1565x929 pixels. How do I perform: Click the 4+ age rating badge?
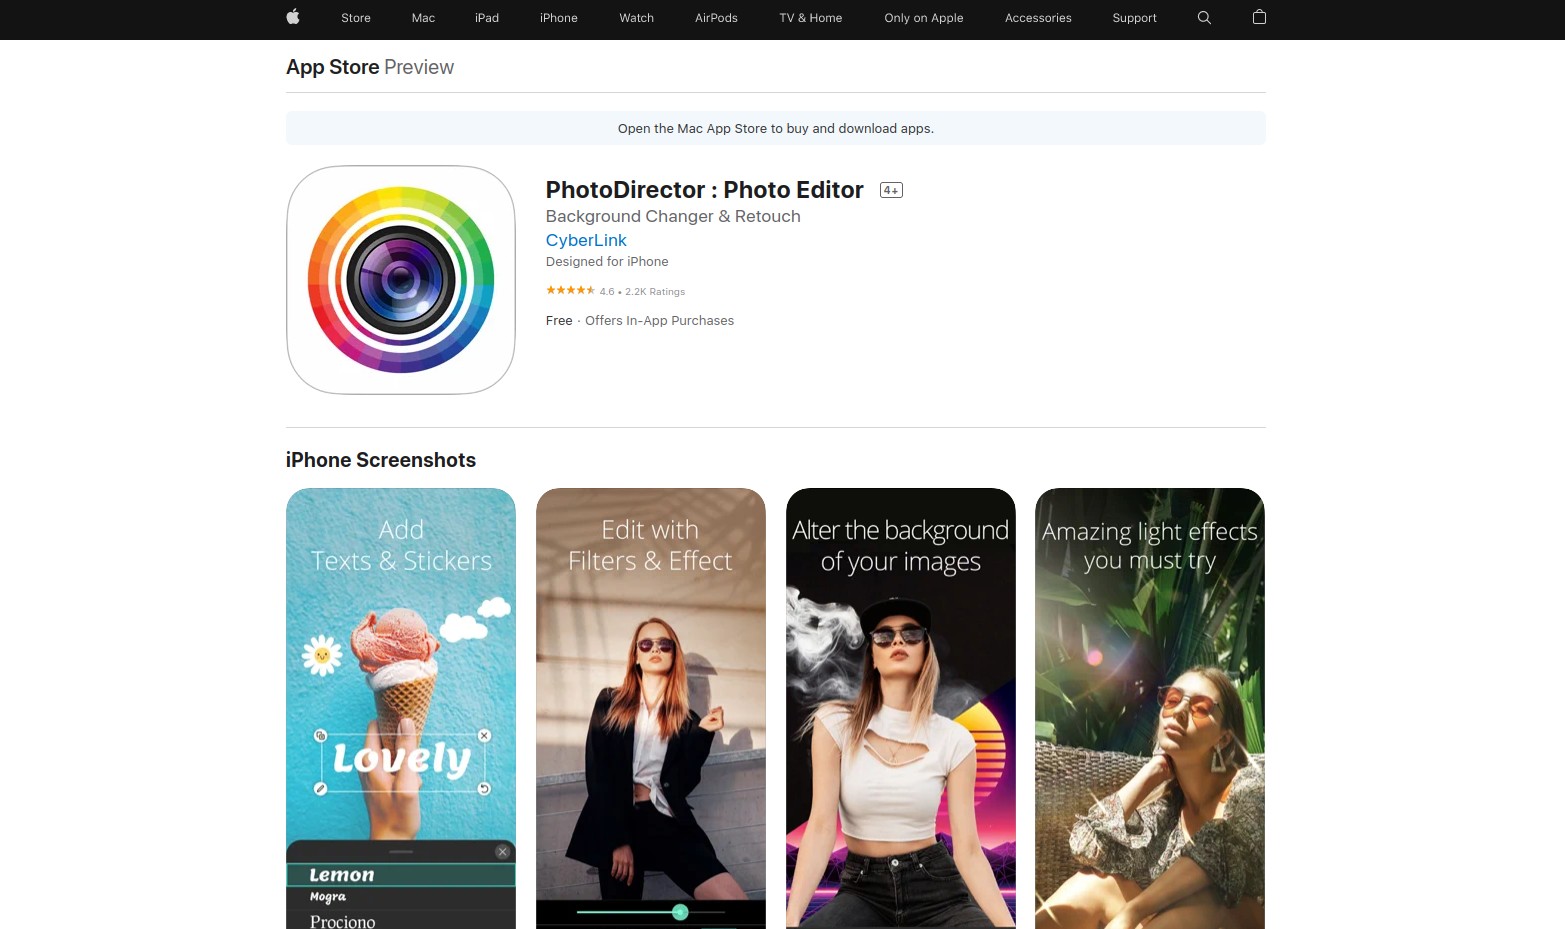891,190
